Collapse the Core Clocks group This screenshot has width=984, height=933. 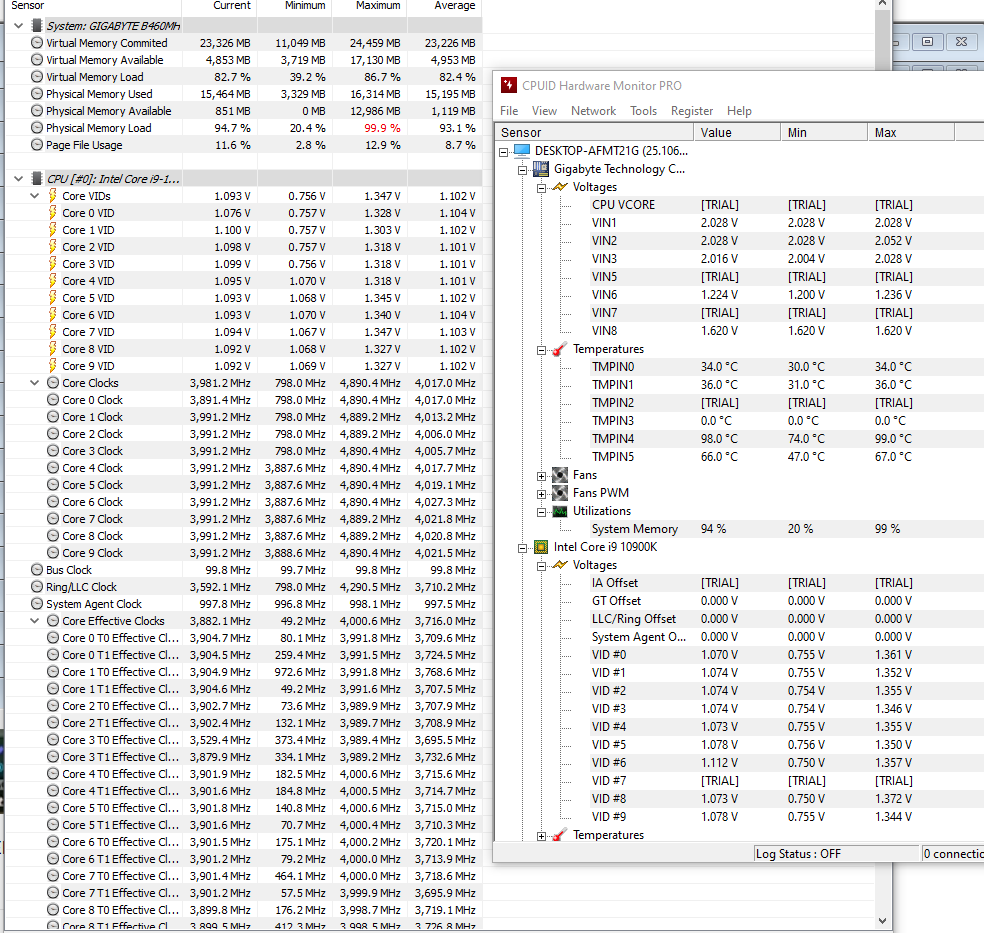click(35, 383)
